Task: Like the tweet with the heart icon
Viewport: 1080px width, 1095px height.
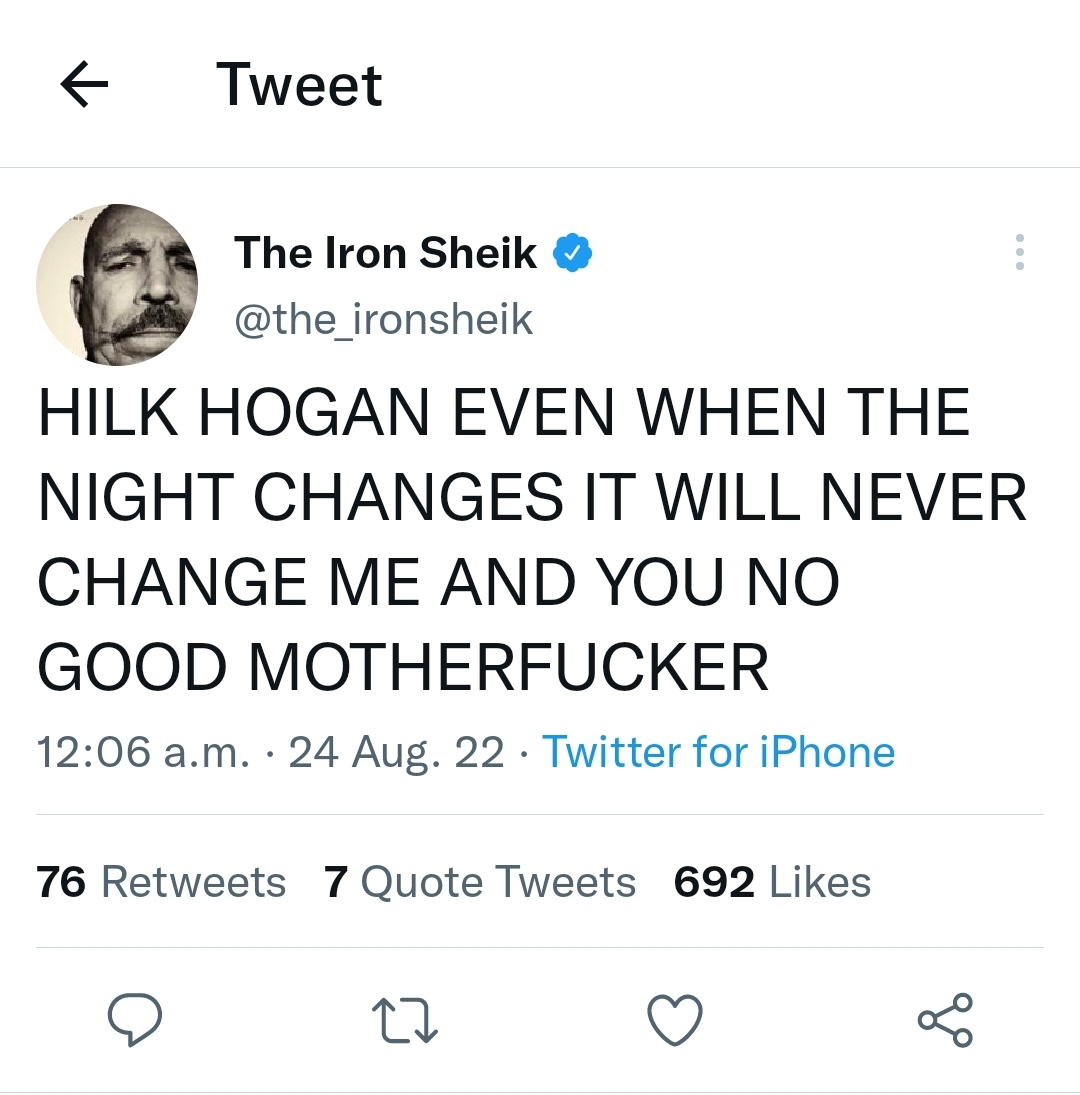Action: (675, 1021)
